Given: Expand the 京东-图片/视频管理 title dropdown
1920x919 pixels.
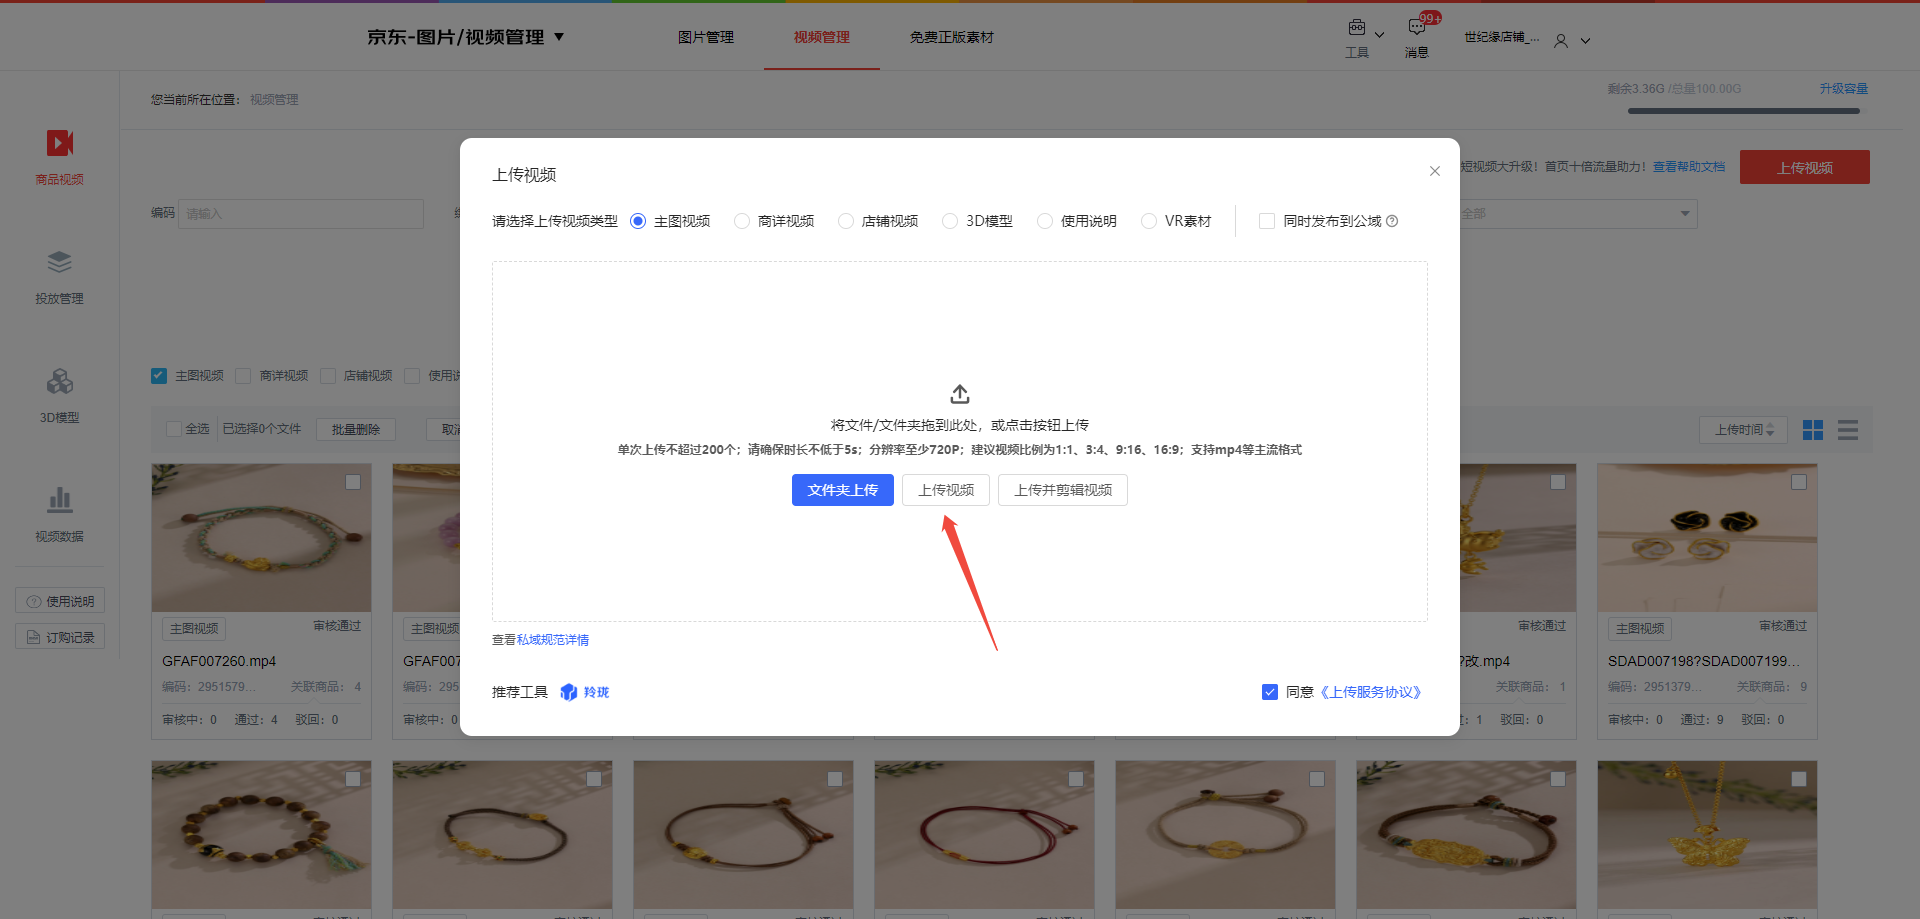Looking at the screenshot, I should pos(559,37).
